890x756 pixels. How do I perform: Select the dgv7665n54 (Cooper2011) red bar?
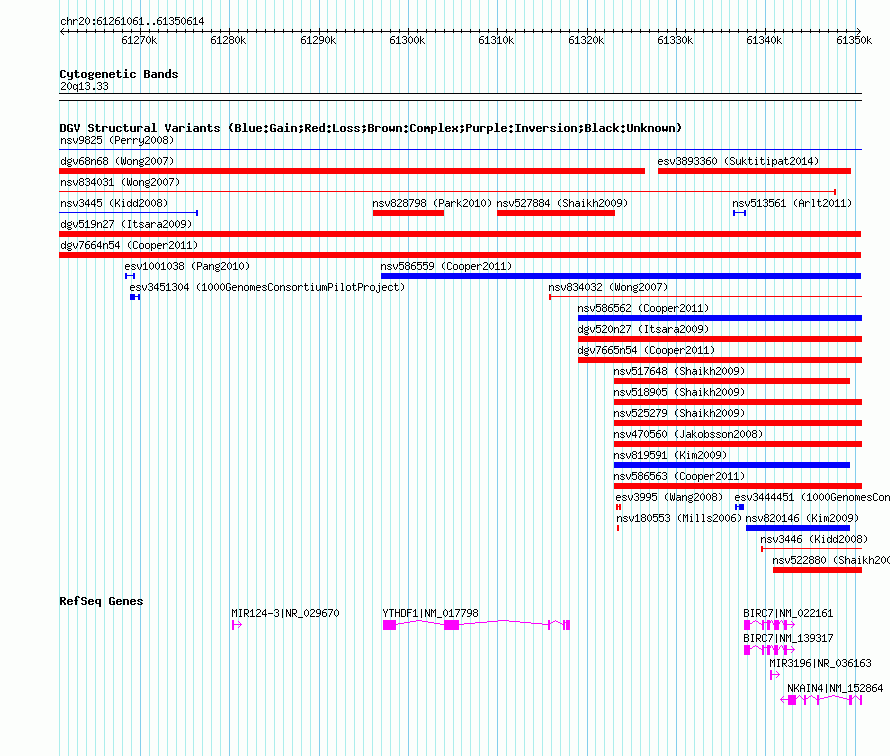[720, 360]
